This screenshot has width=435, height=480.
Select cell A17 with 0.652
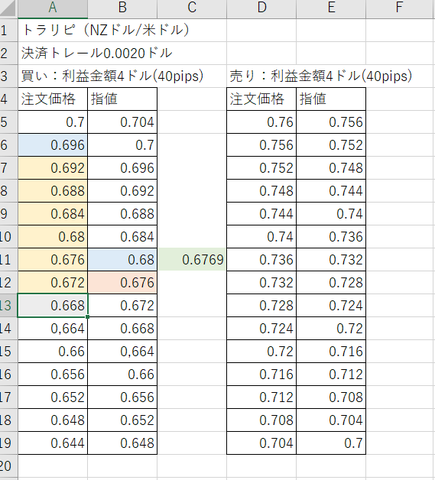(x=53, y=397)
